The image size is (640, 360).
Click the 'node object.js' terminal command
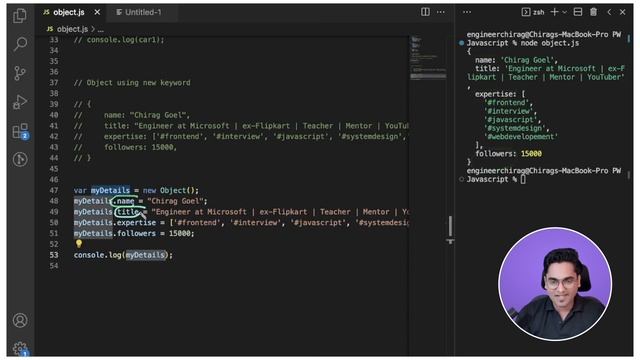[x=549, y=43]
